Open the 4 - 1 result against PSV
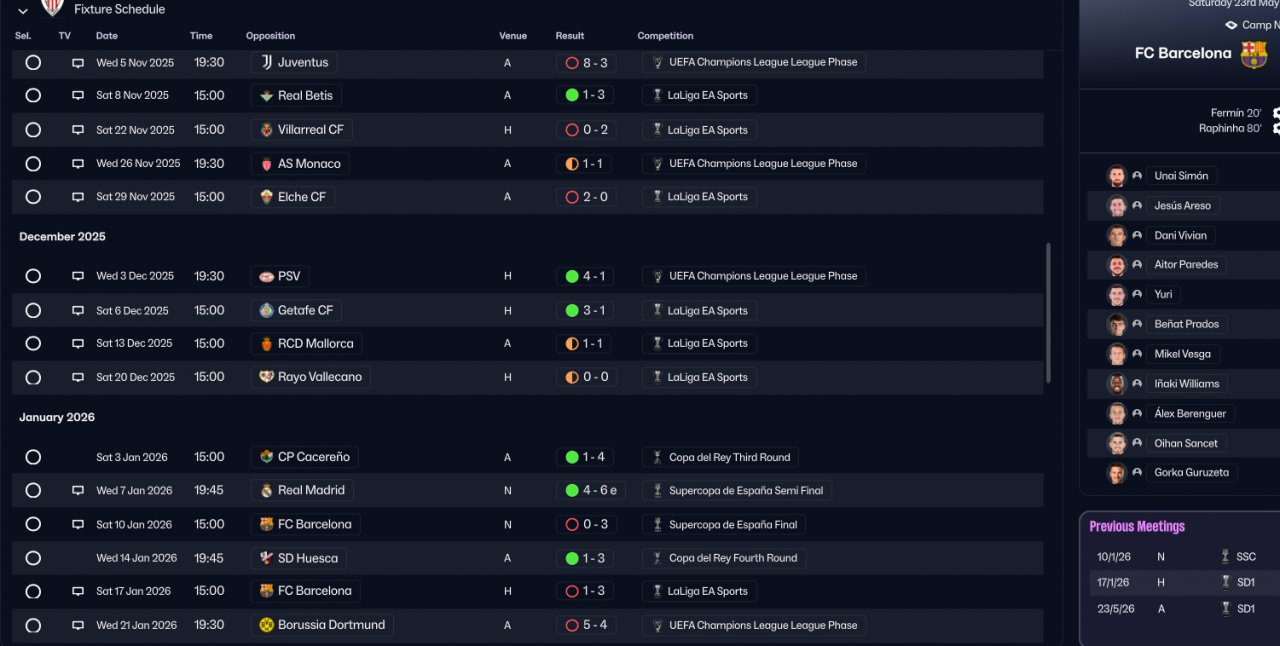 tap(586, 277)
